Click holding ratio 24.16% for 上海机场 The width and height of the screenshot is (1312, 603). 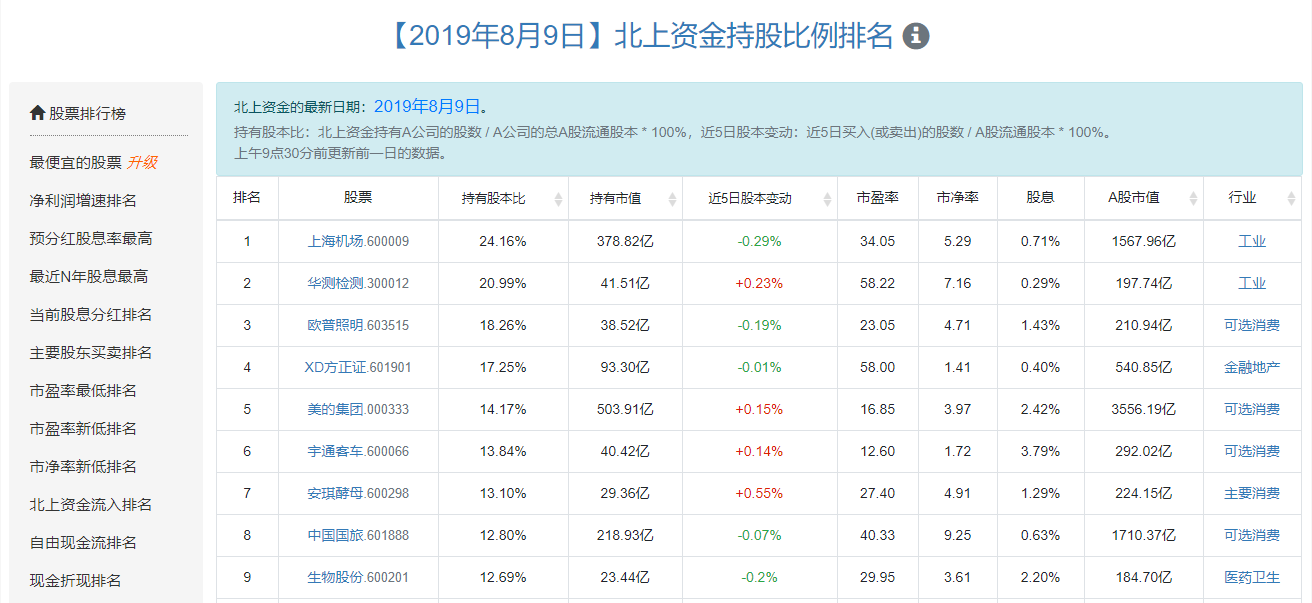tap(503, 241)
